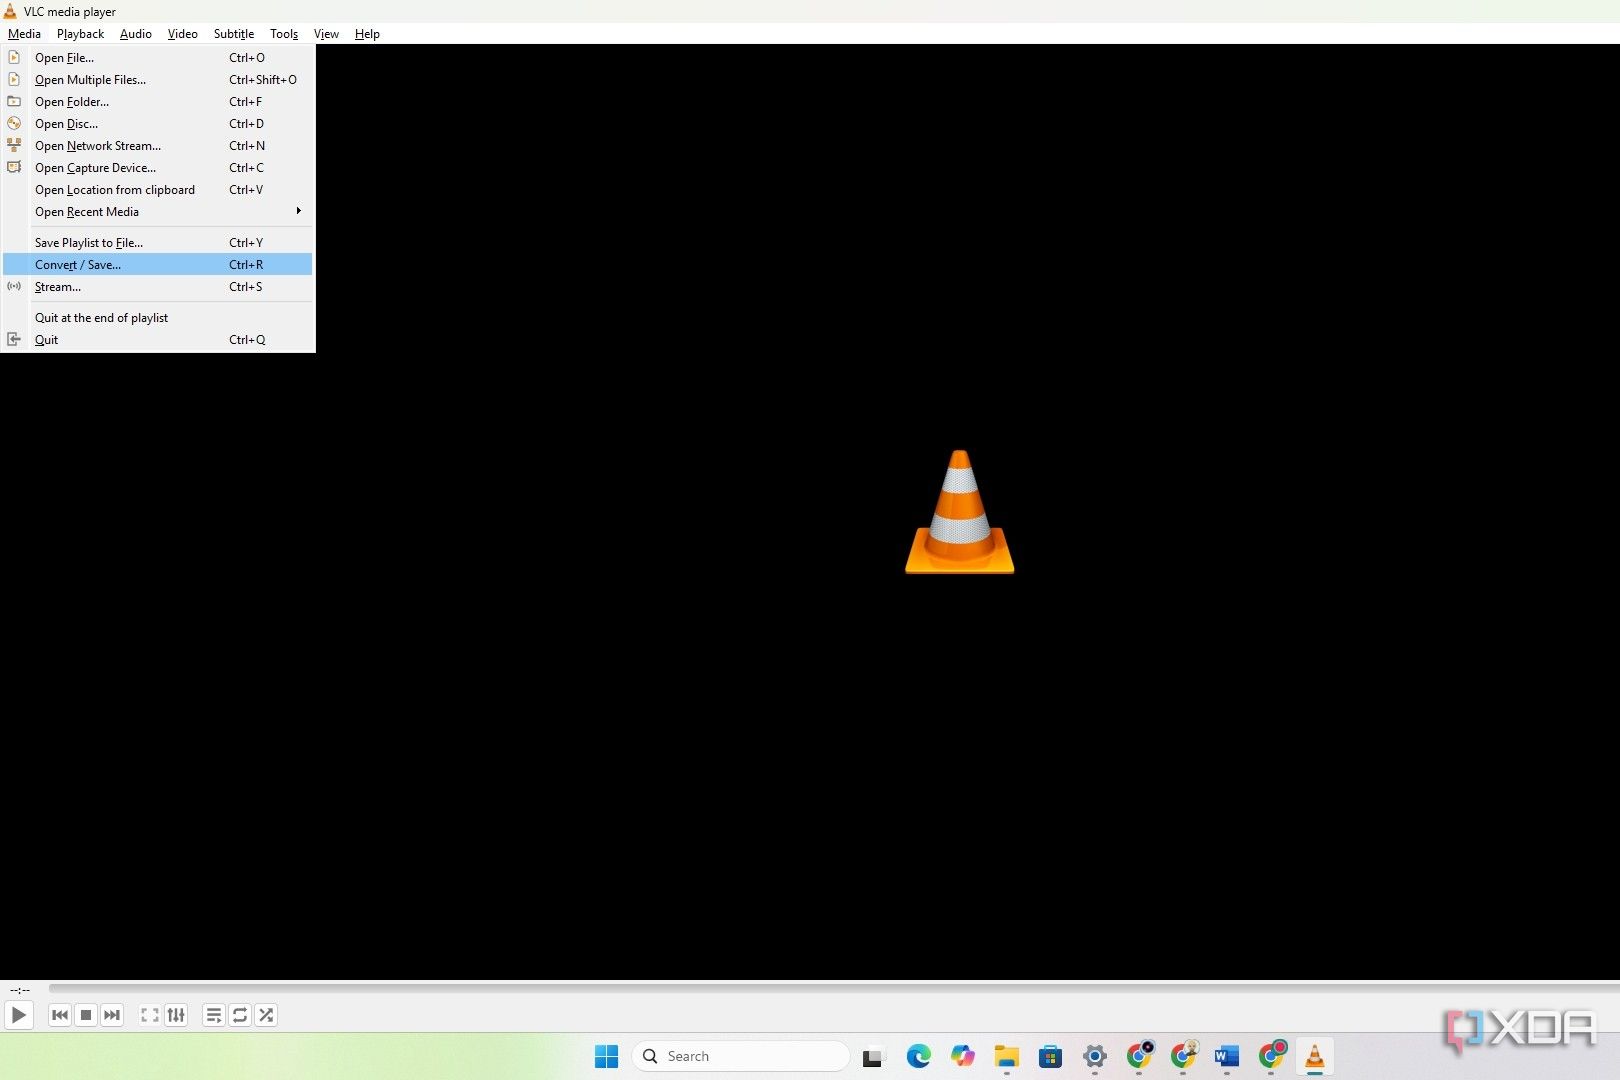Image resolution: width=1620 pixels, height=1080 pixels.
Task: Click Open File menu entry
Action: pyautogui.click(x=158, y=58)
